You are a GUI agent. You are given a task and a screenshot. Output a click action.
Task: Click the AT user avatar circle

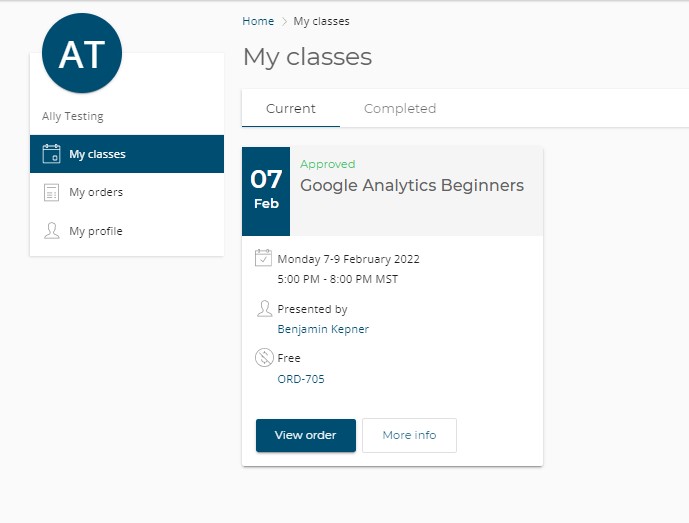point(82,53)
